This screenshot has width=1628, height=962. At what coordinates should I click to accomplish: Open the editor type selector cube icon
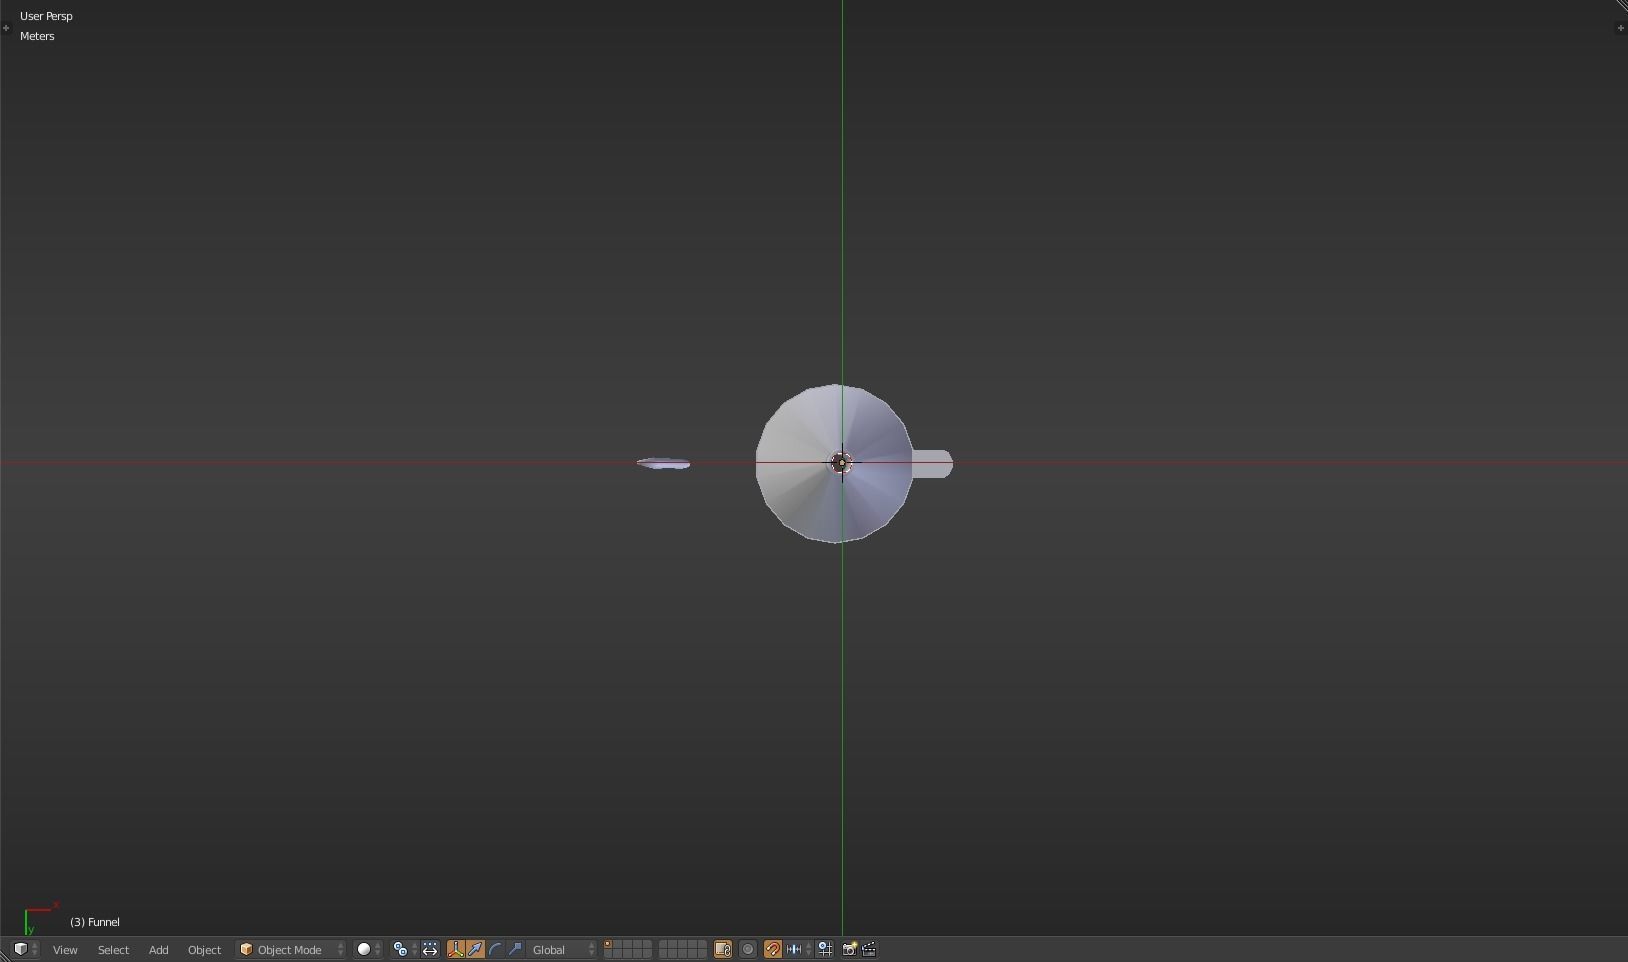coord(26,949)
